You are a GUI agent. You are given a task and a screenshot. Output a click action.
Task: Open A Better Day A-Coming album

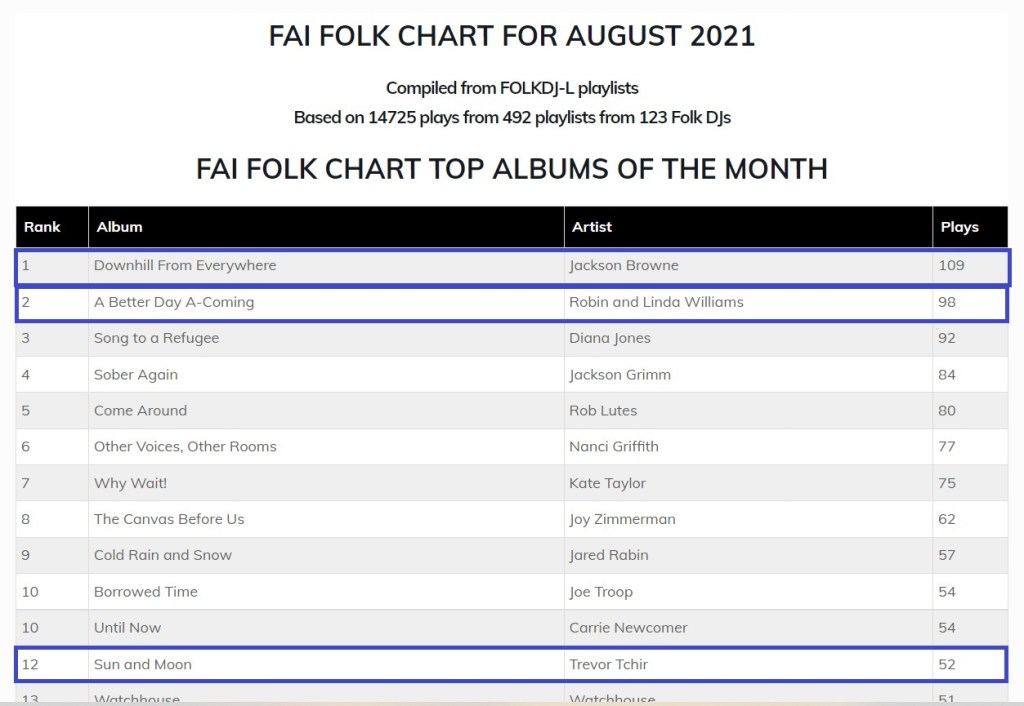point(174,302)
